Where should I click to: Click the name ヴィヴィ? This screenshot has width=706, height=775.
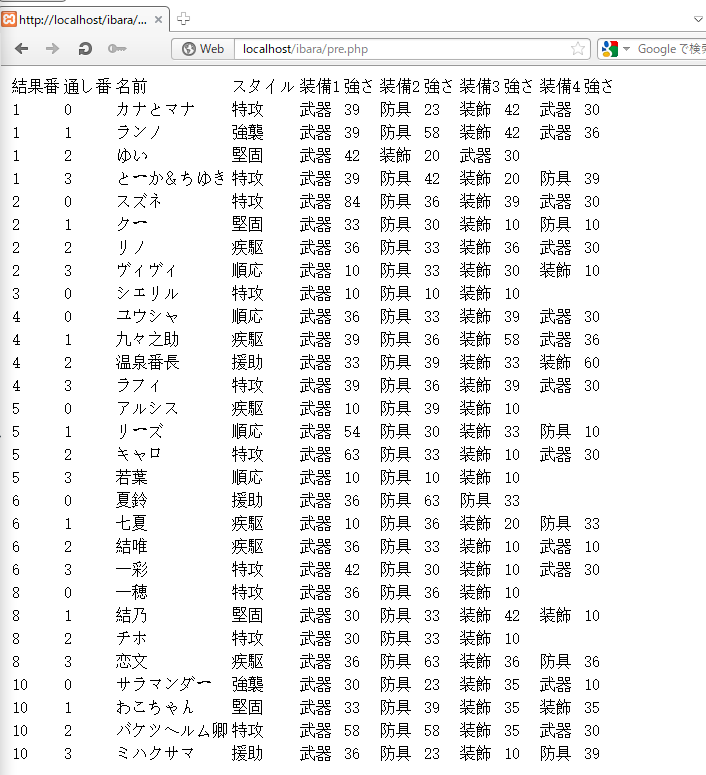point(146,270)
